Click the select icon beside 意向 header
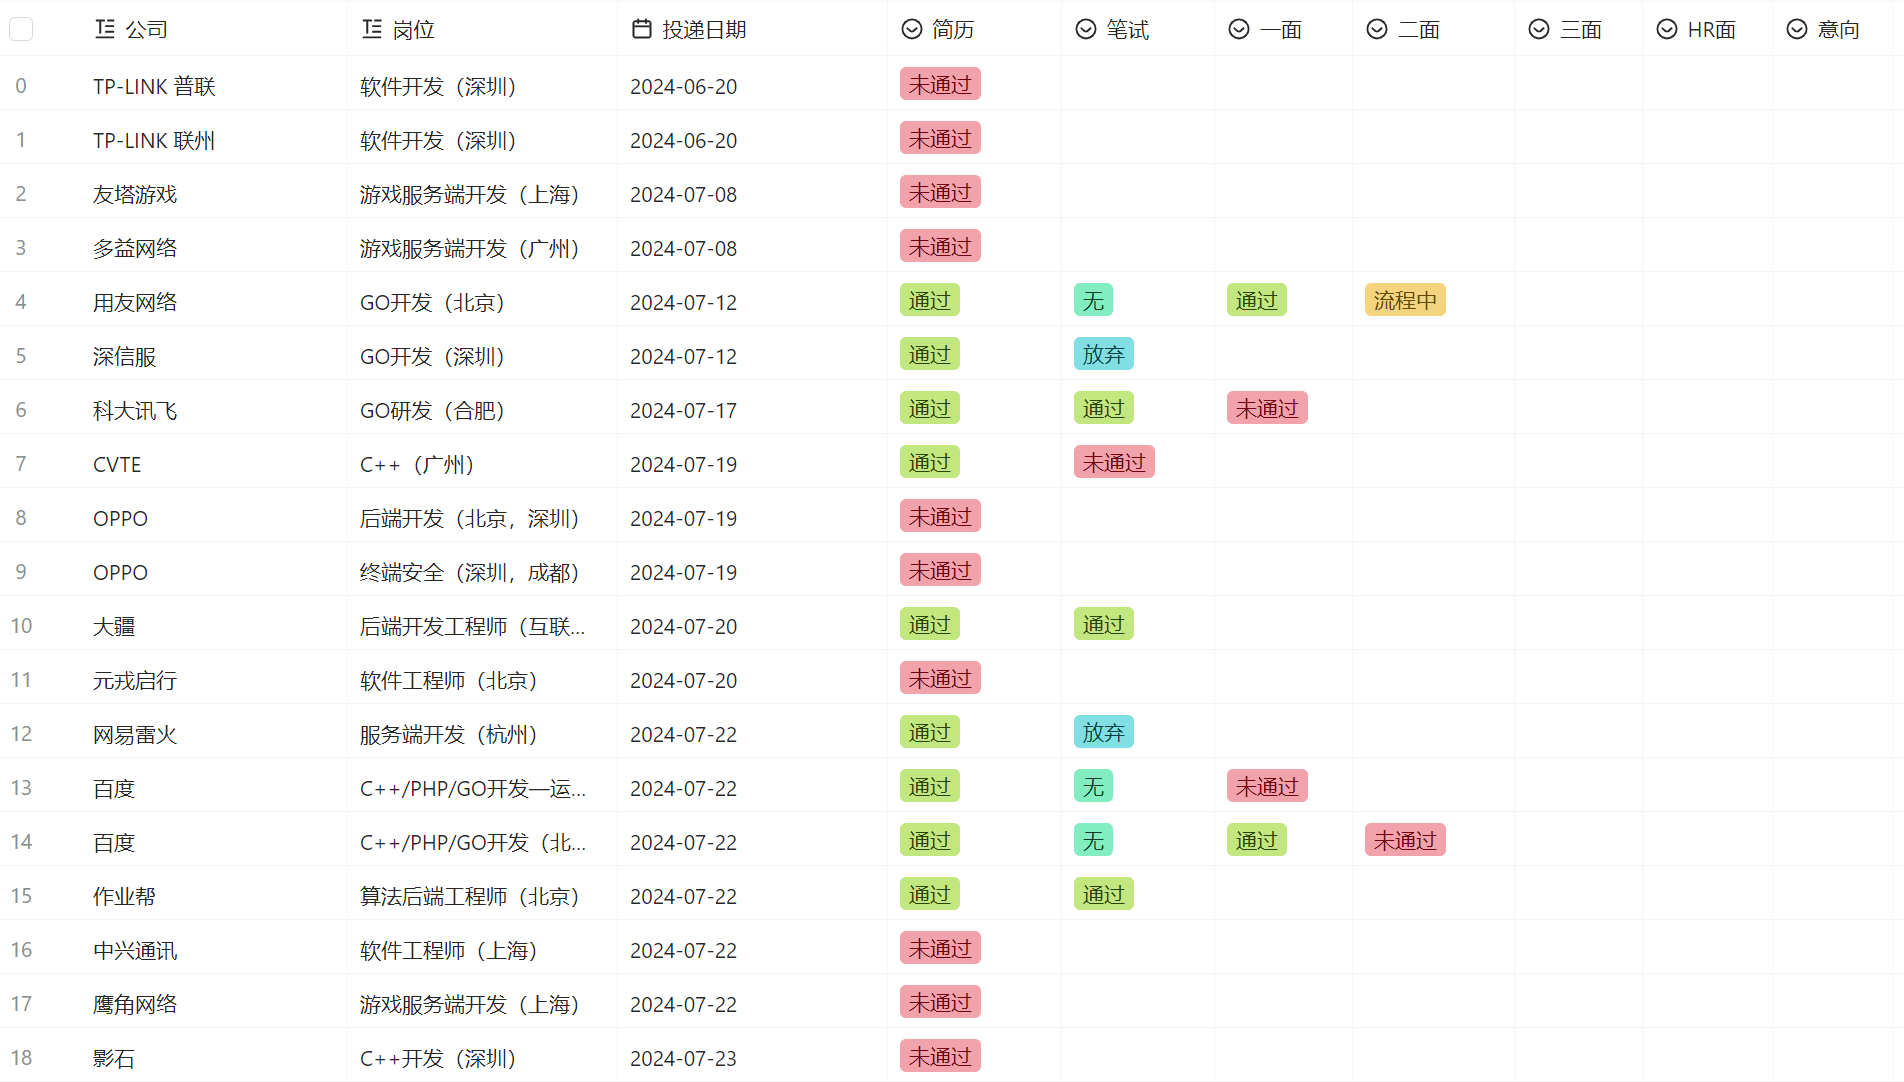This screenshot has height=1082, width=1904. tap(1797, 29)
